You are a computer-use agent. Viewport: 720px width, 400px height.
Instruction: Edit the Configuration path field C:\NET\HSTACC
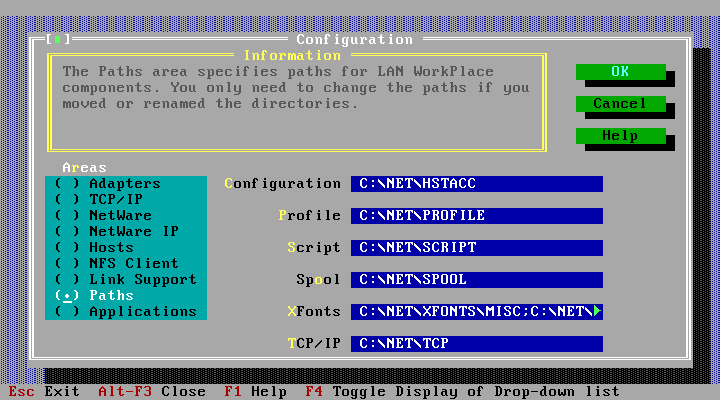click(477, 184)
